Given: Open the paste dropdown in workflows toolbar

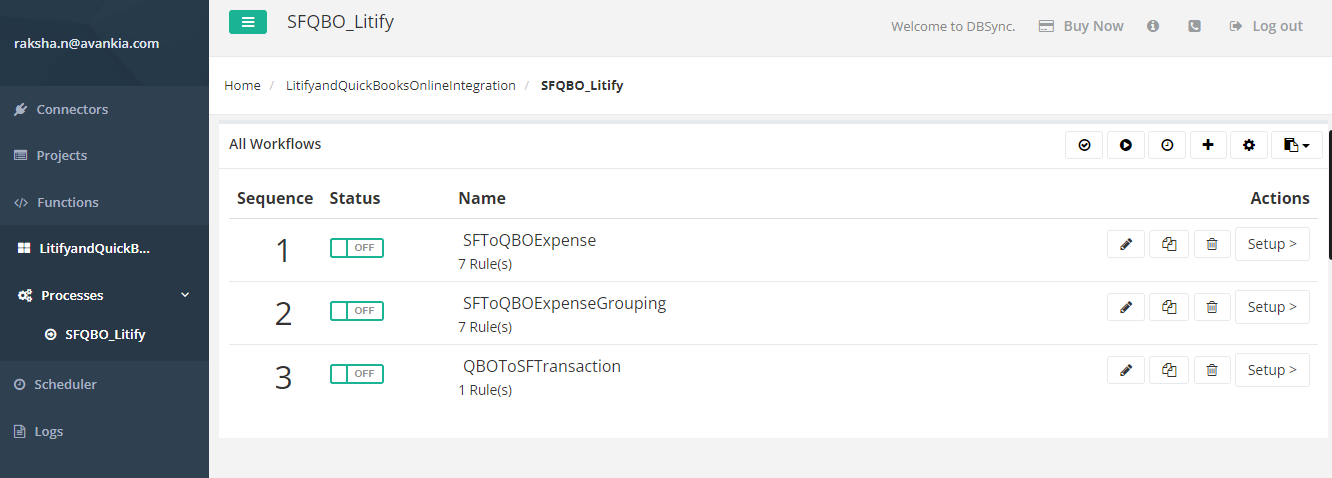Looking at the screenshot, I should tap(1296, 145).
